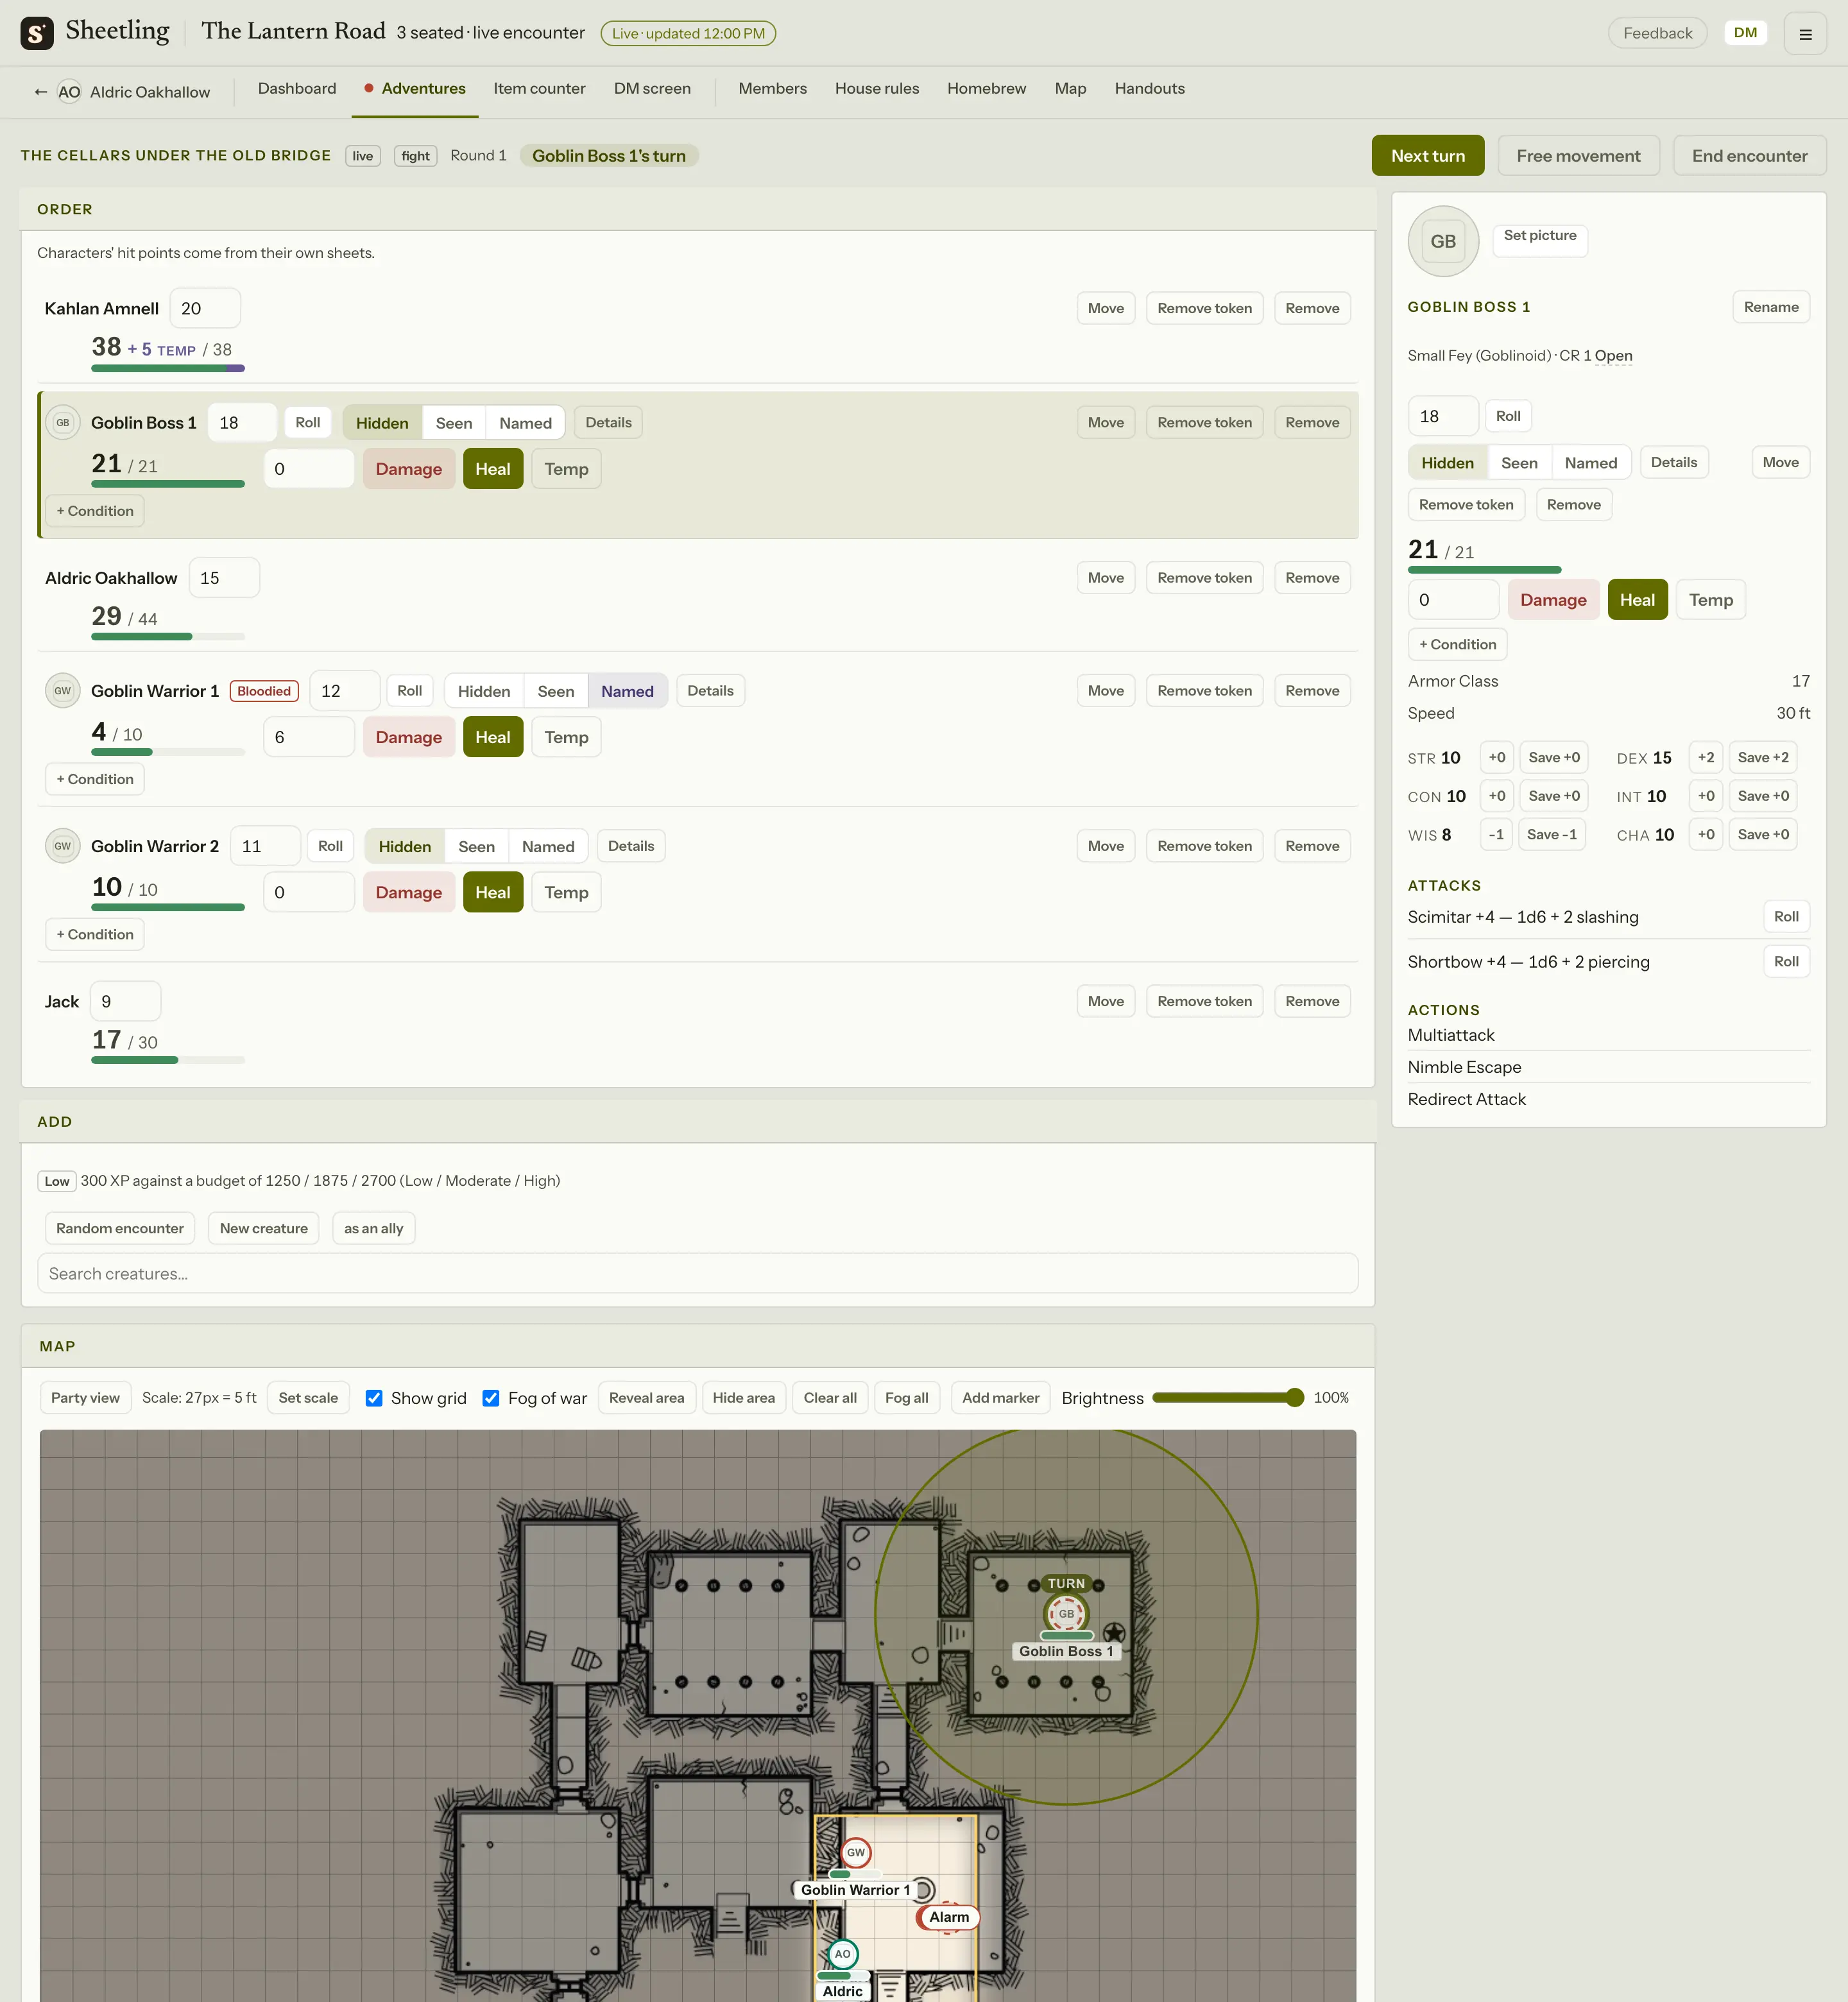1848x2002 pixels.
Task: Open the CR 1 Open link
Action: [1613, 356]
